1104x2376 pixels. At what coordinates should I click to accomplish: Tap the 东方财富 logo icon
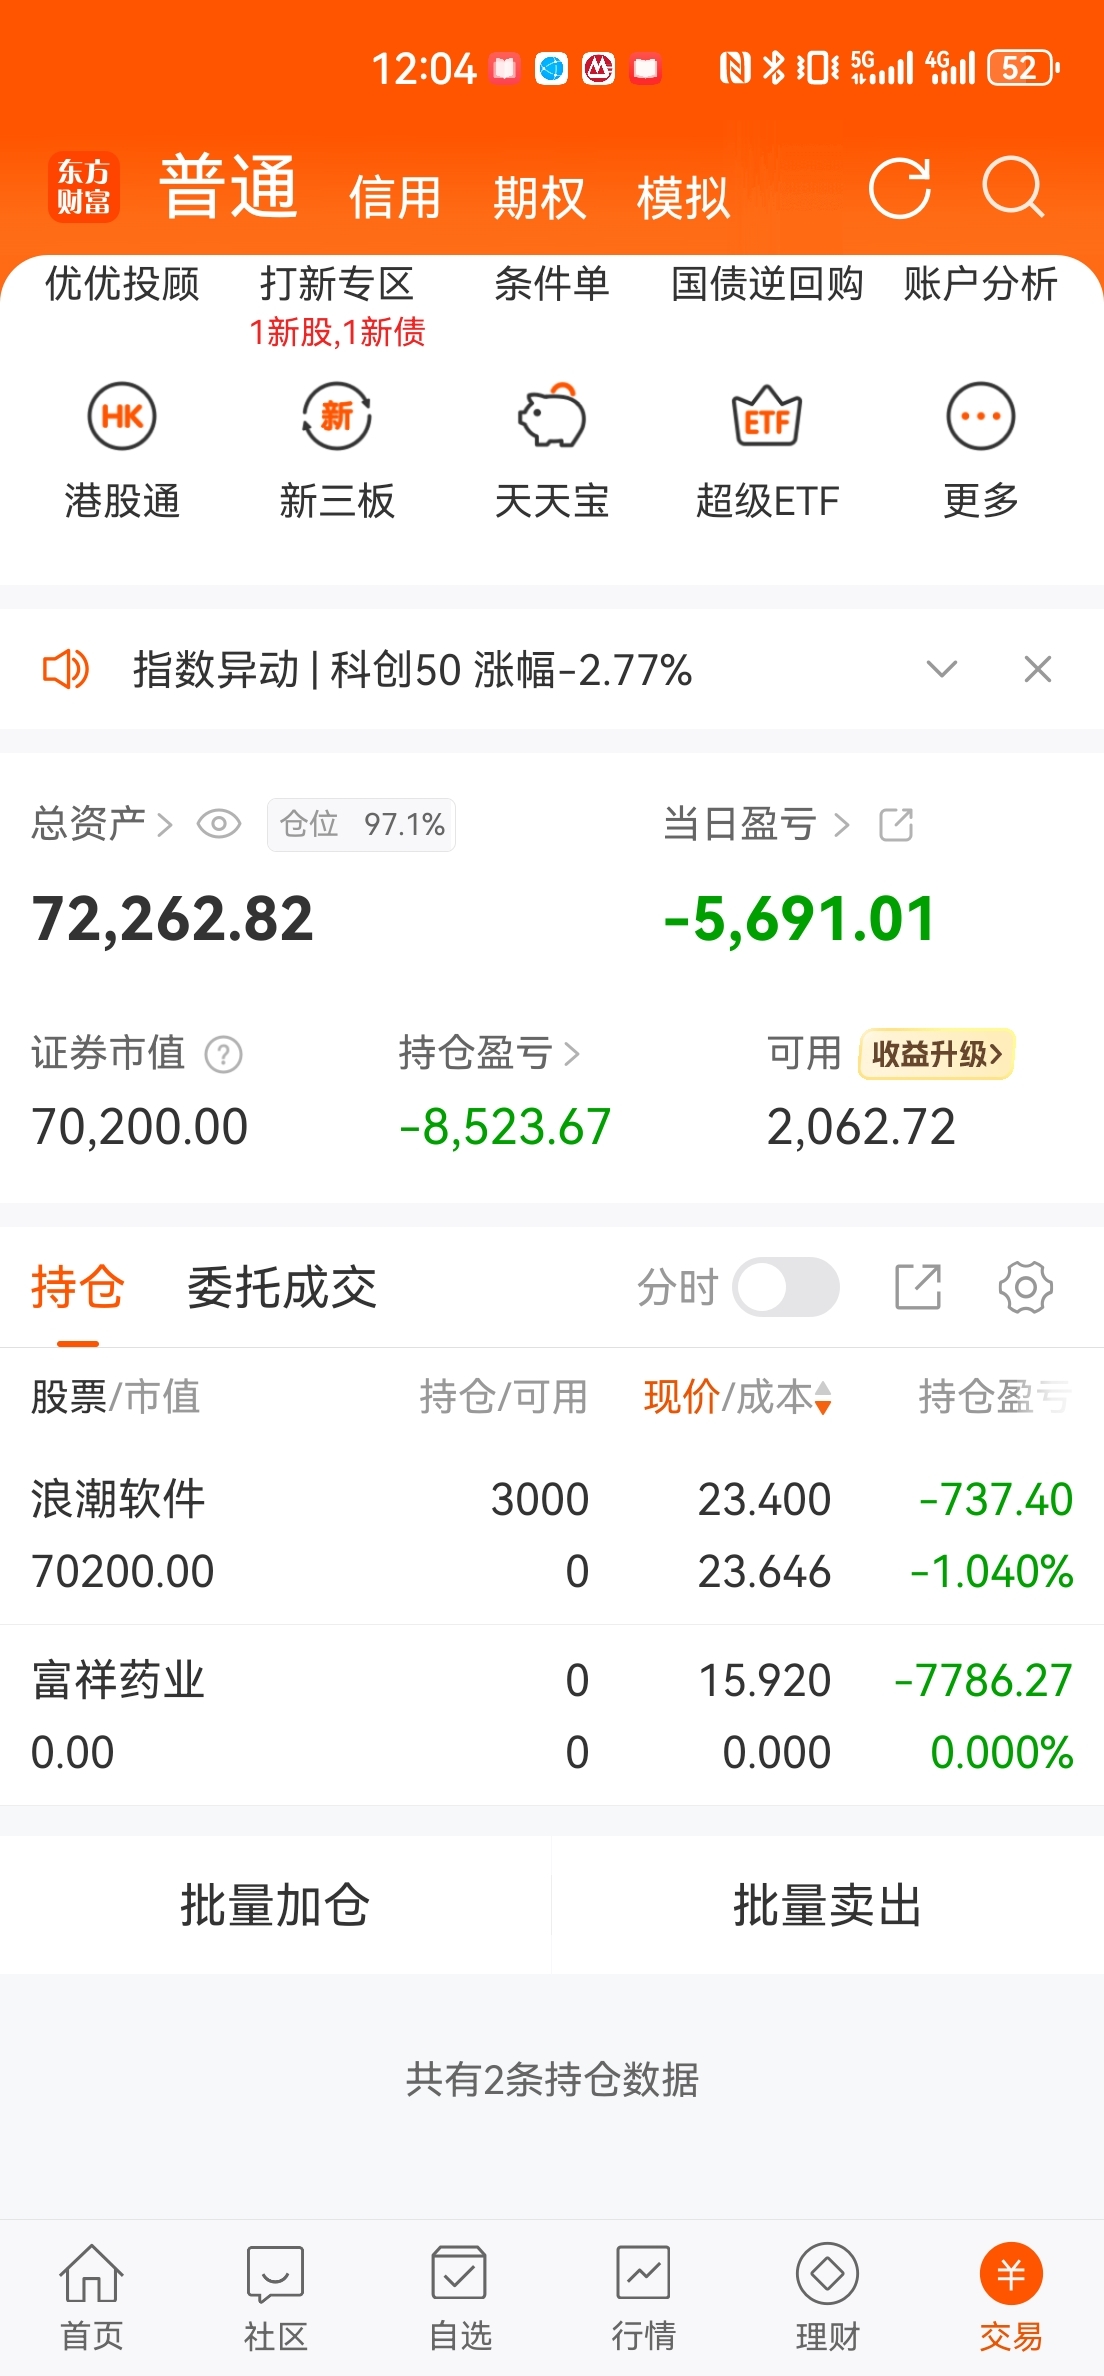(84, 187)
